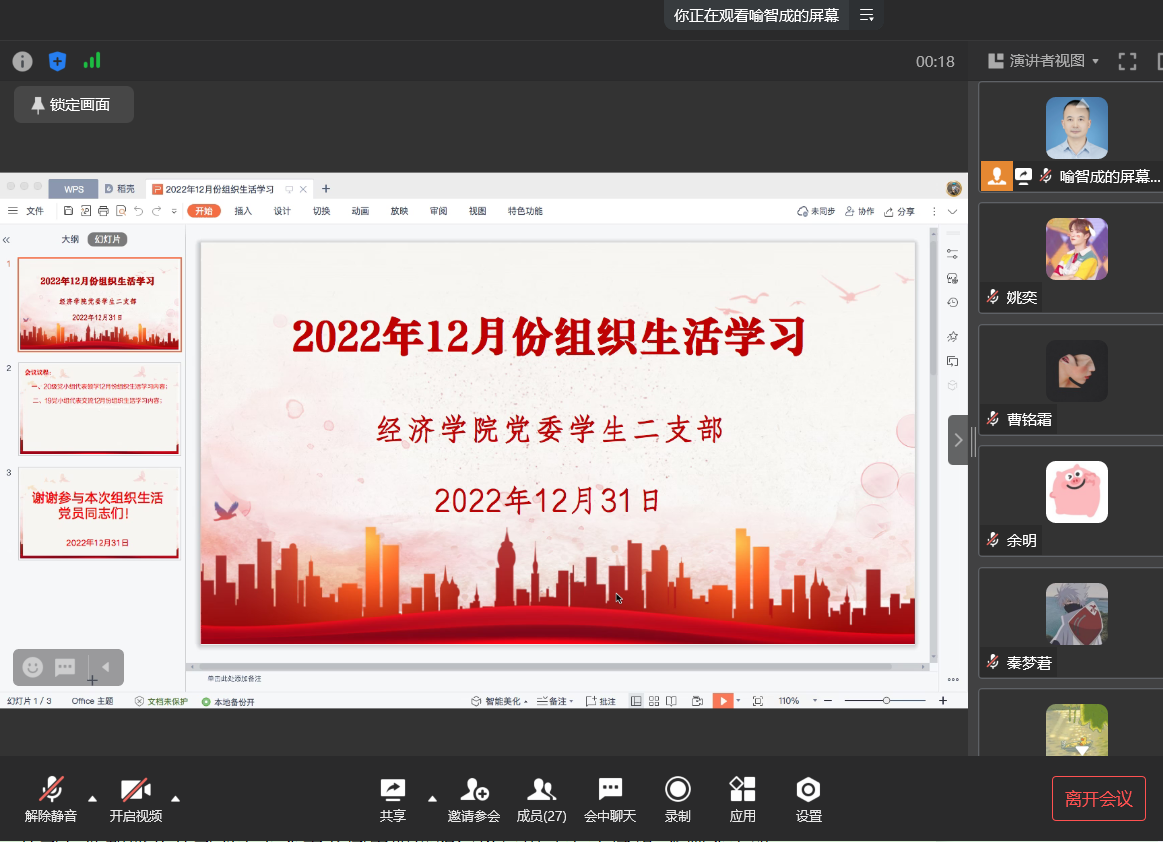Click the network signal strength icon
The width and height of the screenshot is (1163, 842).
coord(92,61)
